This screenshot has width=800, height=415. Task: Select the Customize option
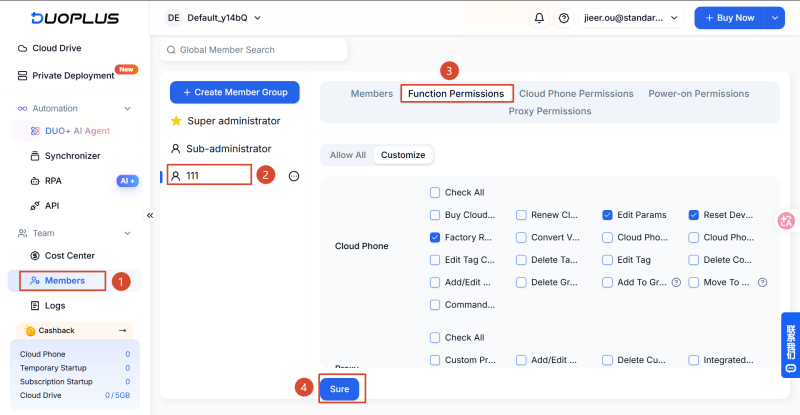(403, 155)
